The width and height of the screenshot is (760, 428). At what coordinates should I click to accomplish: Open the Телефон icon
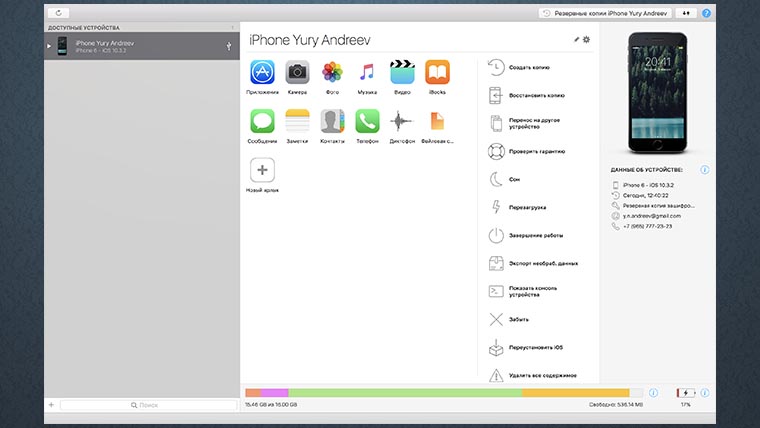[x=367, y=121]
